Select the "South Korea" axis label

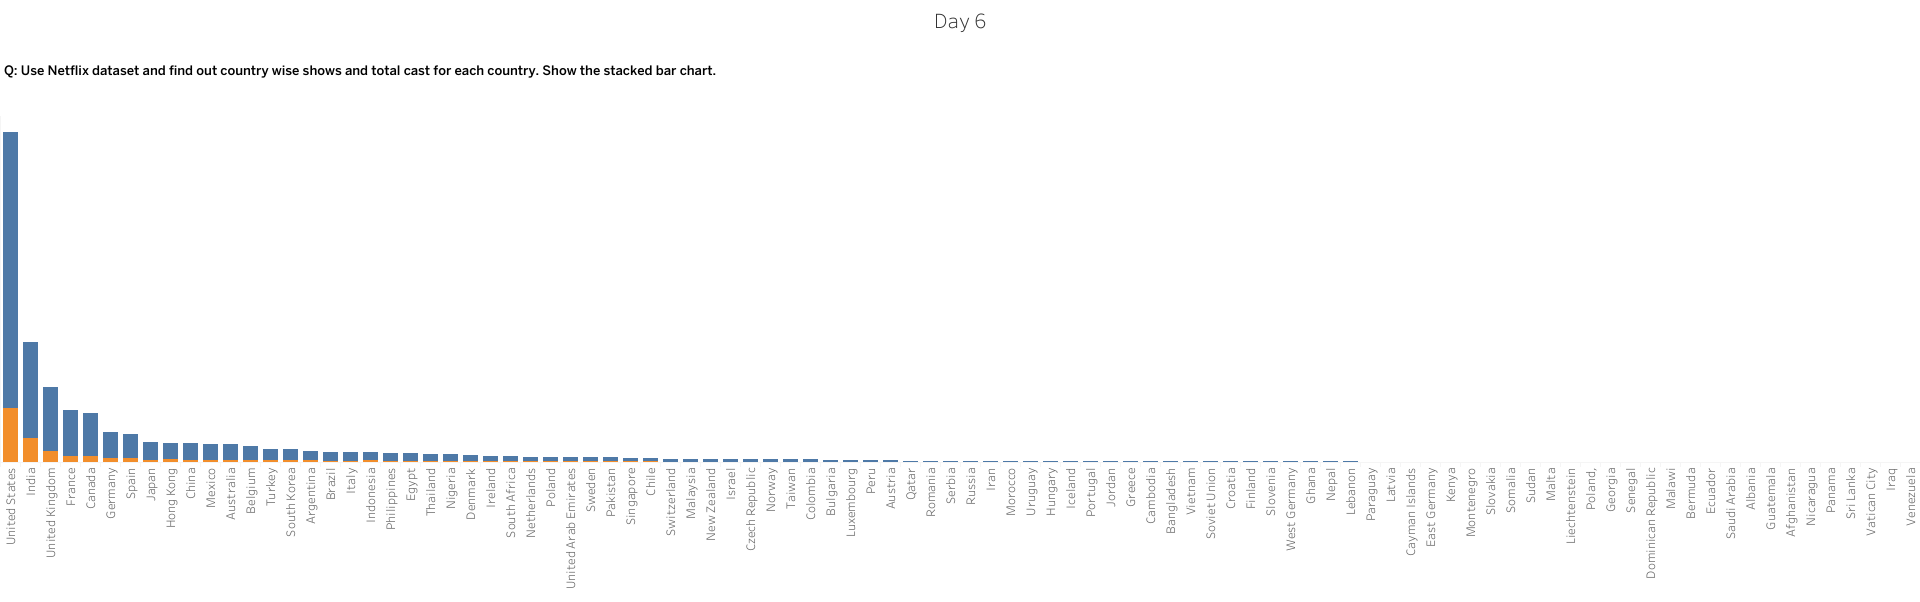[291, 503]
